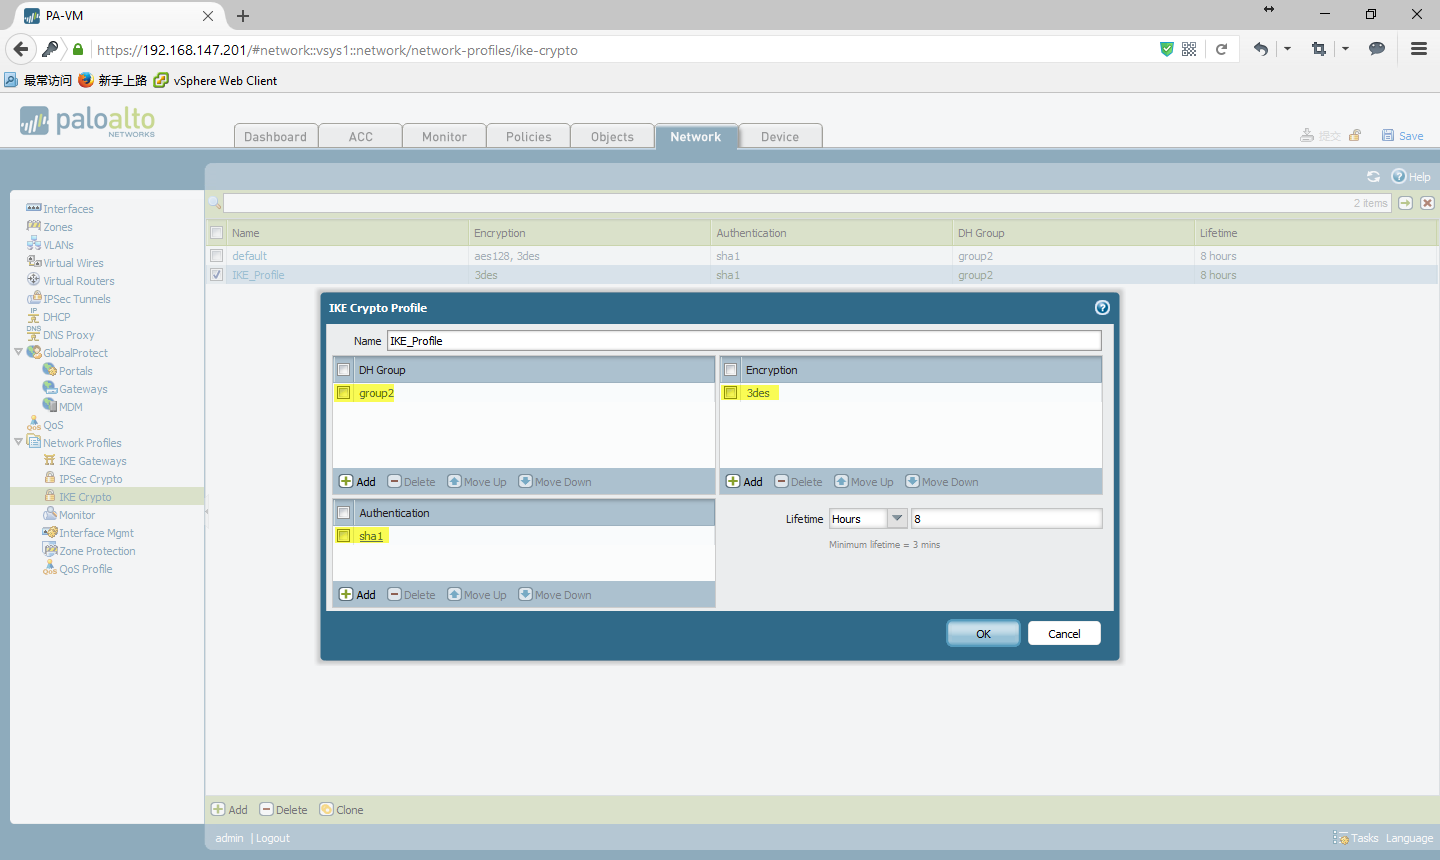Image resolution: width=1440 pixels, height=860 pixels.
Task: Open the browser back history dropdown
Action: click(x=1287, y=49)
